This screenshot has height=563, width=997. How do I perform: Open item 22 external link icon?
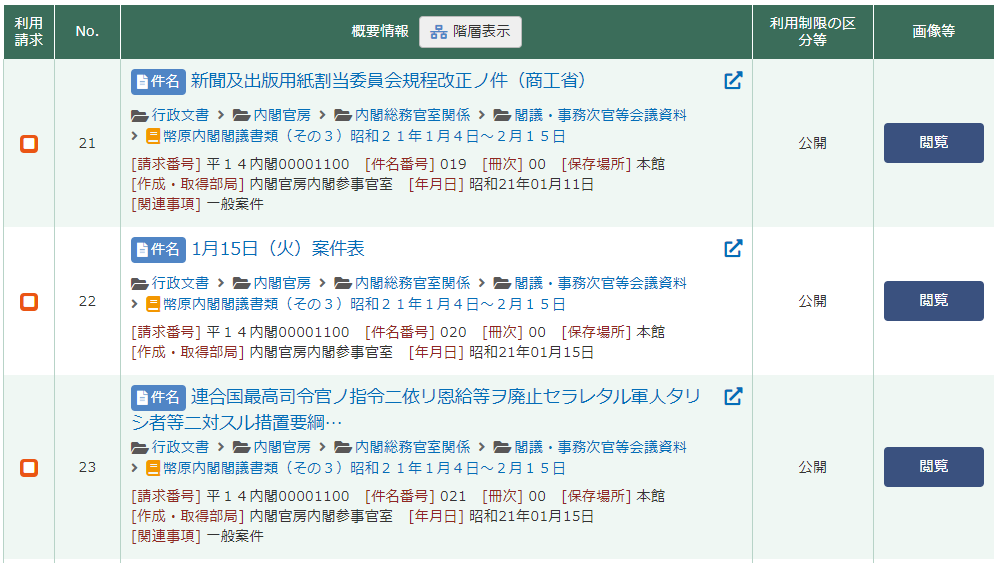point(733,249)
